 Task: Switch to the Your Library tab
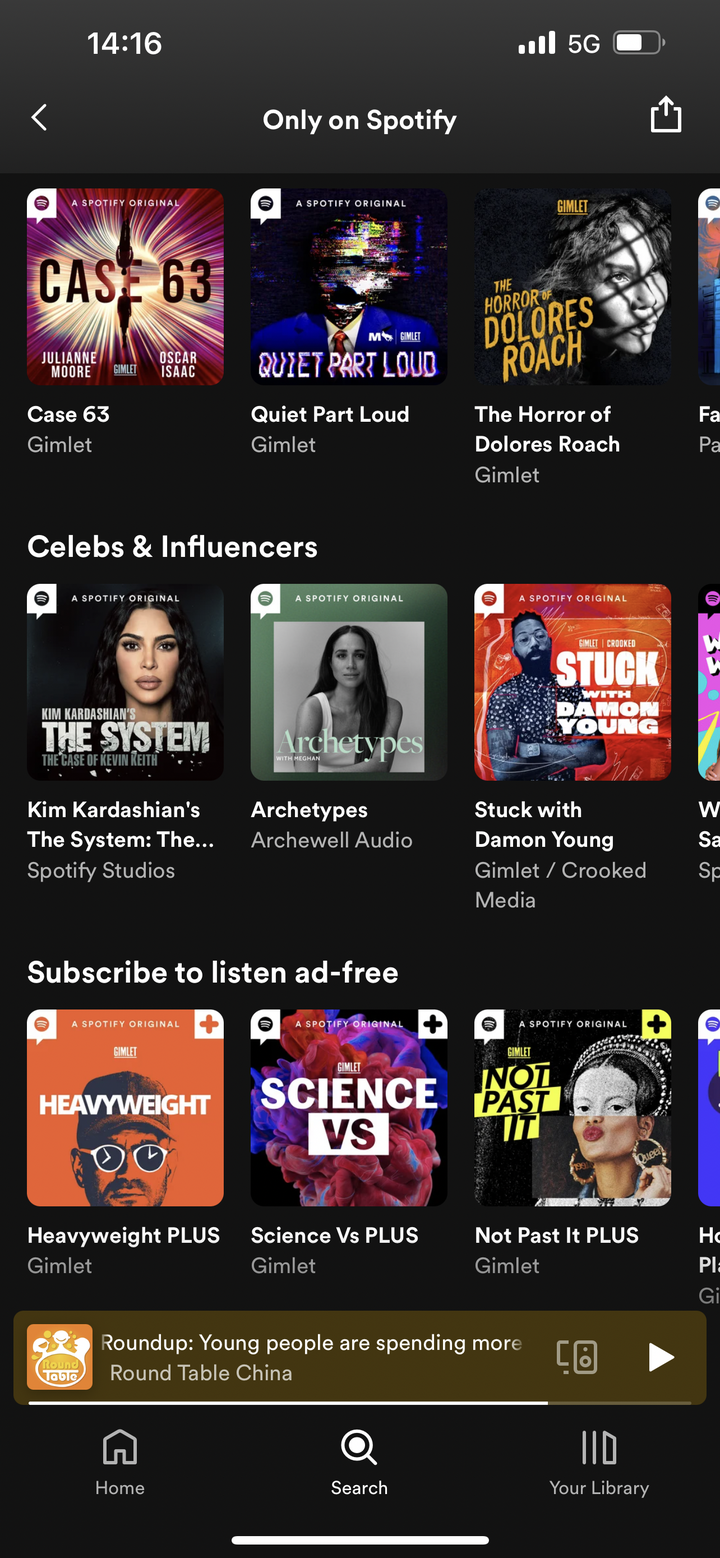(x=599, y=1462)
